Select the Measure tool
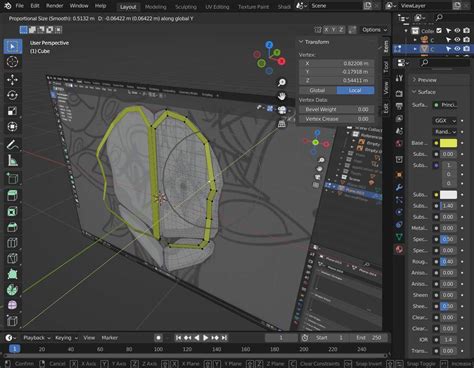474x368 pixels. 12,161
